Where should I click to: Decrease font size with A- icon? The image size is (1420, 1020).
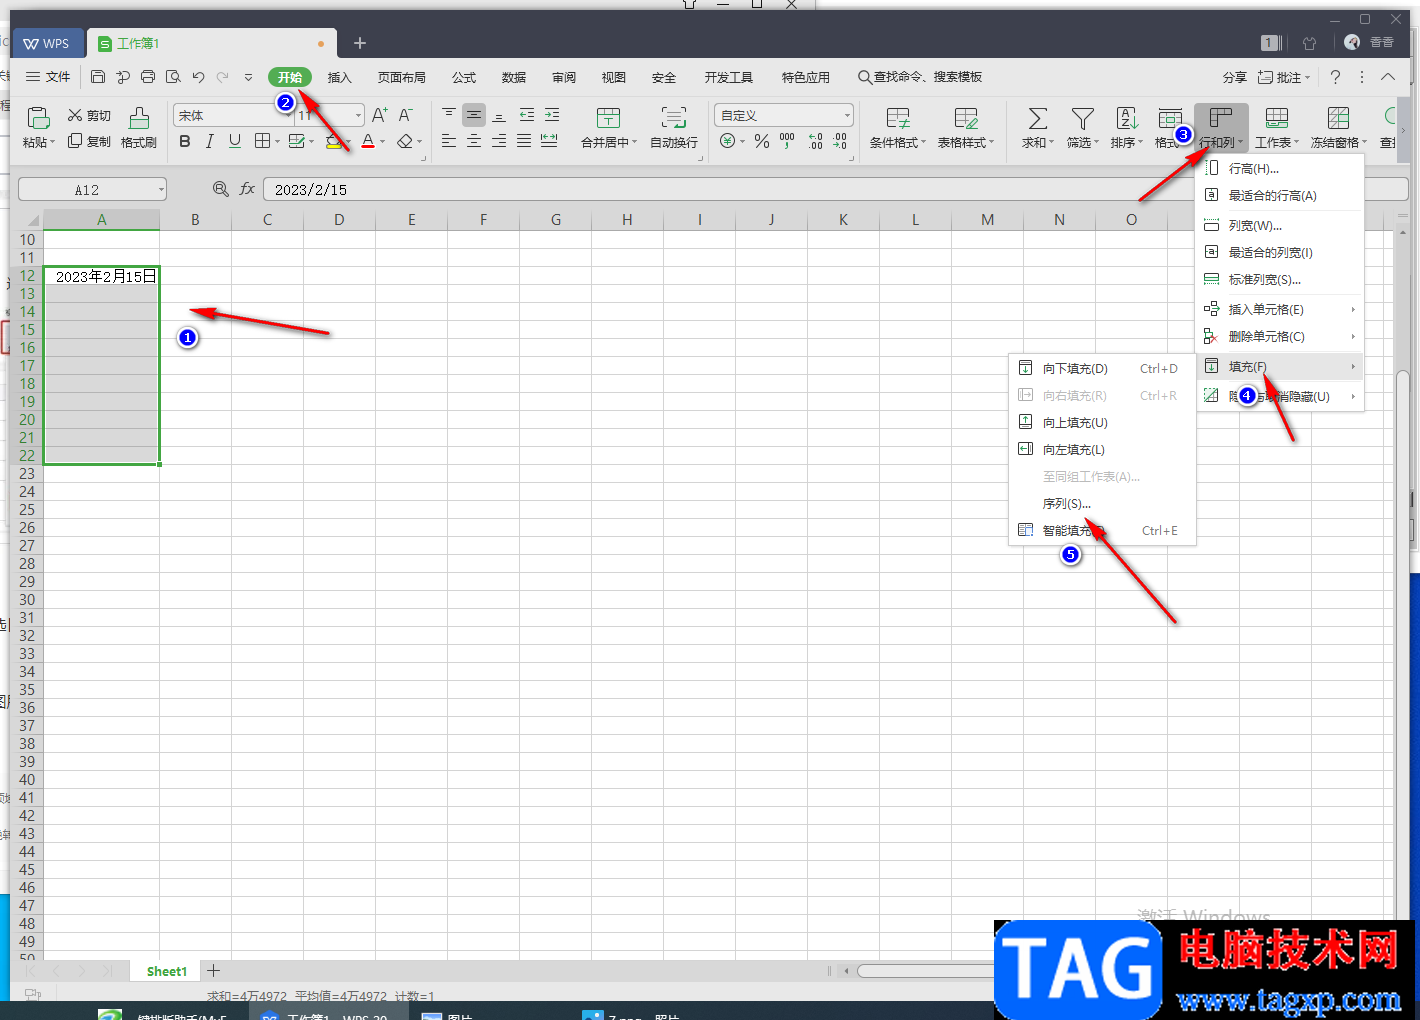pyautogui.click(x=405, y=116)
